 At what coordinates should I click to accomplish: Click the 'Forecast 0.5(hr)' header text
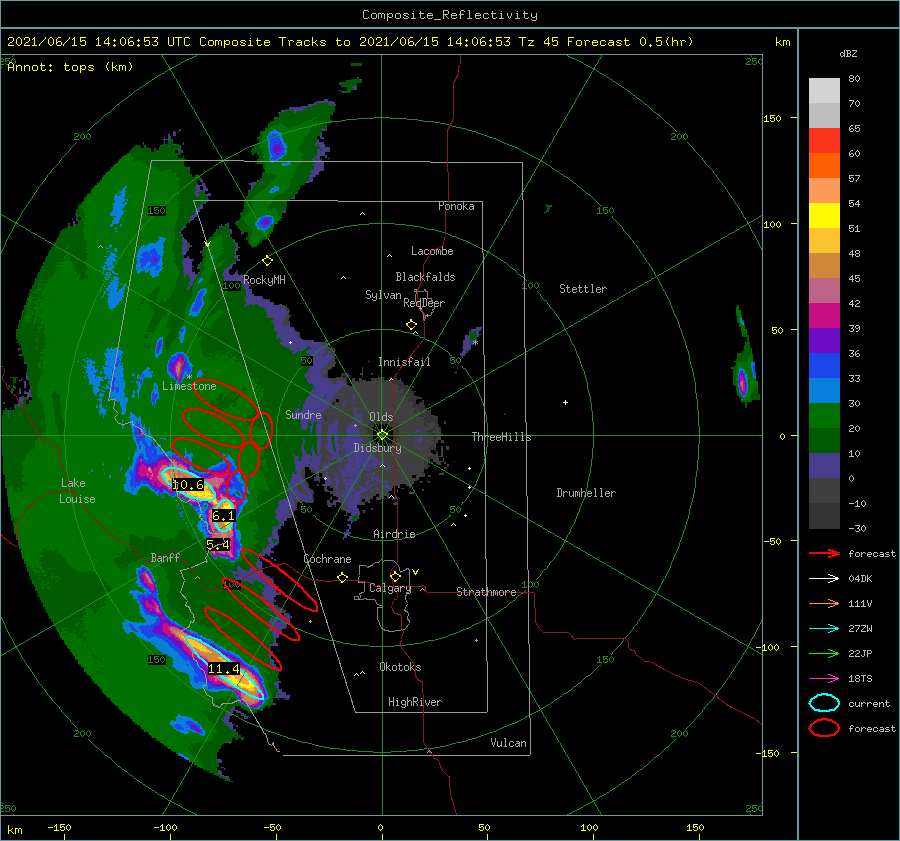coord(630,42)
